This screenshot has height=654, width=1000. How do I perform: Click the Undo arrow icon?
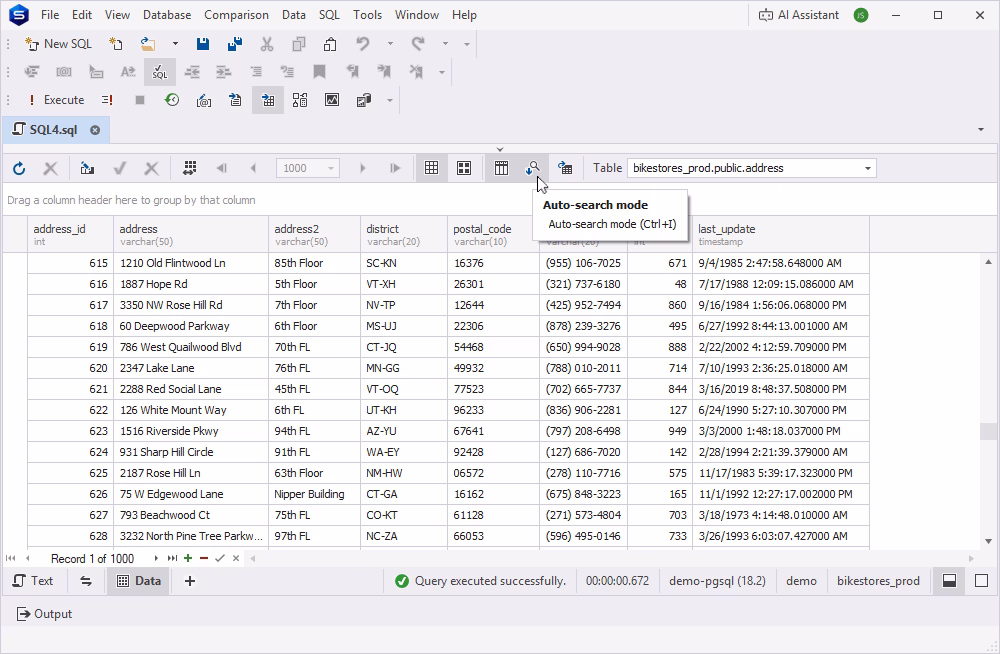pyautogui.click(x=363, y=44)
